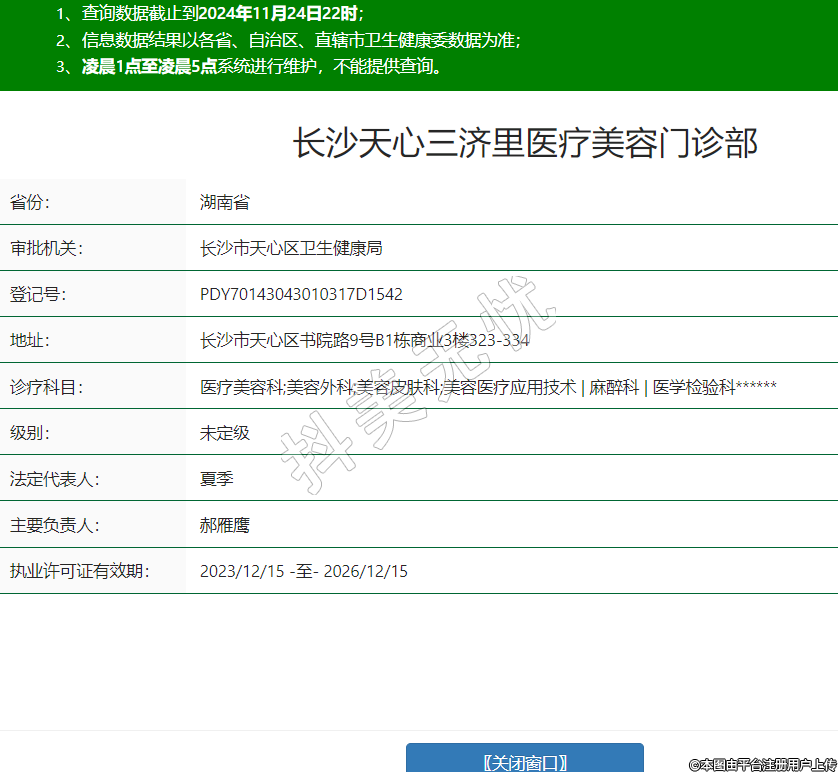Screen dimensions: 838x772
Task: Select the 诊疗科目 row label
Action: click(x=46, y=387)
